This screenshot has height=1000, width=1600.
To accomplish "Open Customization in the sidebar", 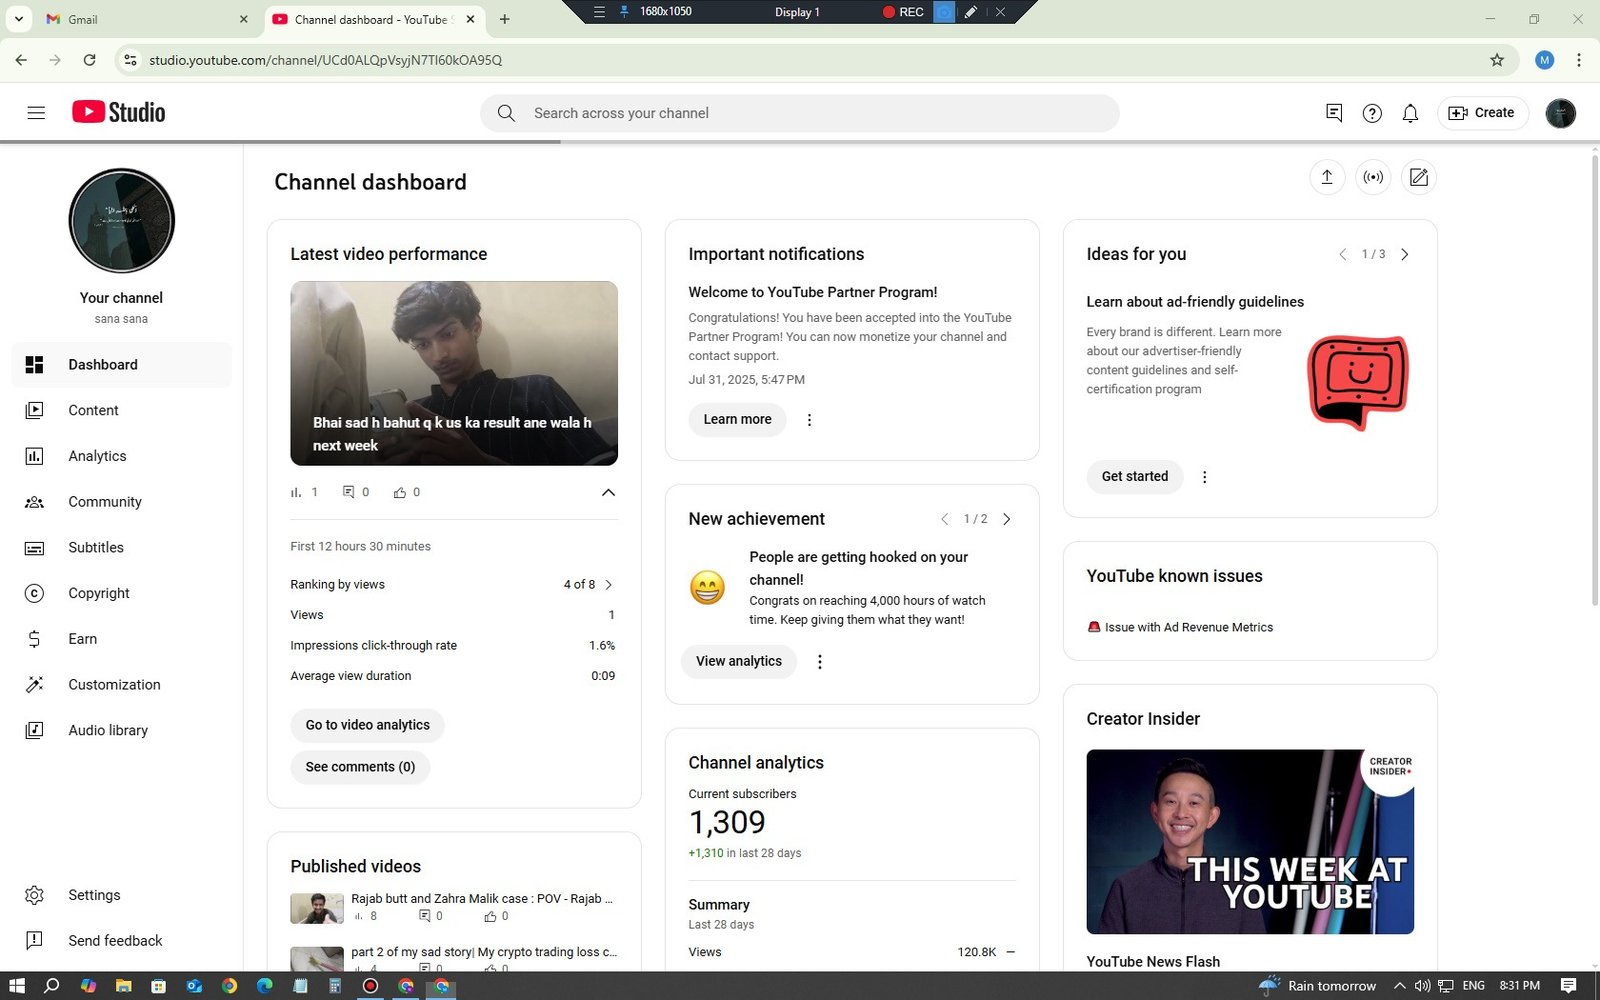I will [122, 685].
